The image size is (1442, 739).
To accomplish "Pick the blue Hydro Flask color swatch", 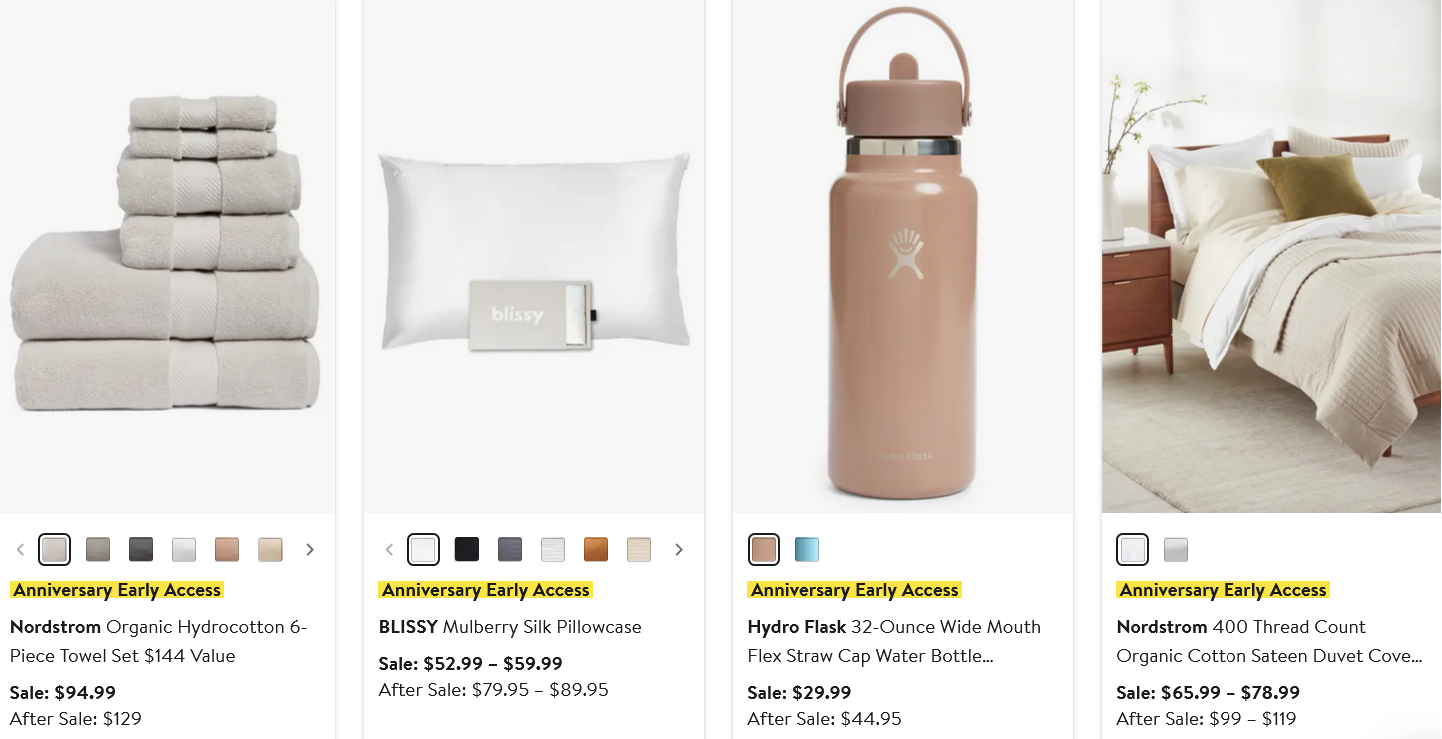I will point(806,549).
